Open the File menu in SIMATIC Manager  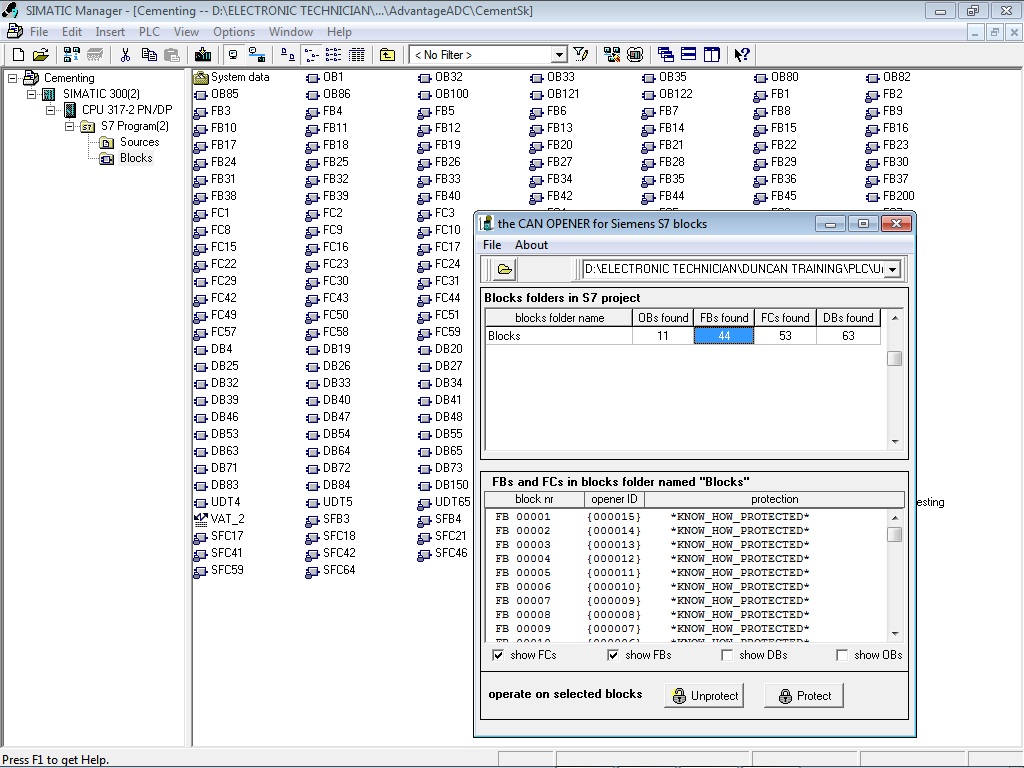(39, 32)
